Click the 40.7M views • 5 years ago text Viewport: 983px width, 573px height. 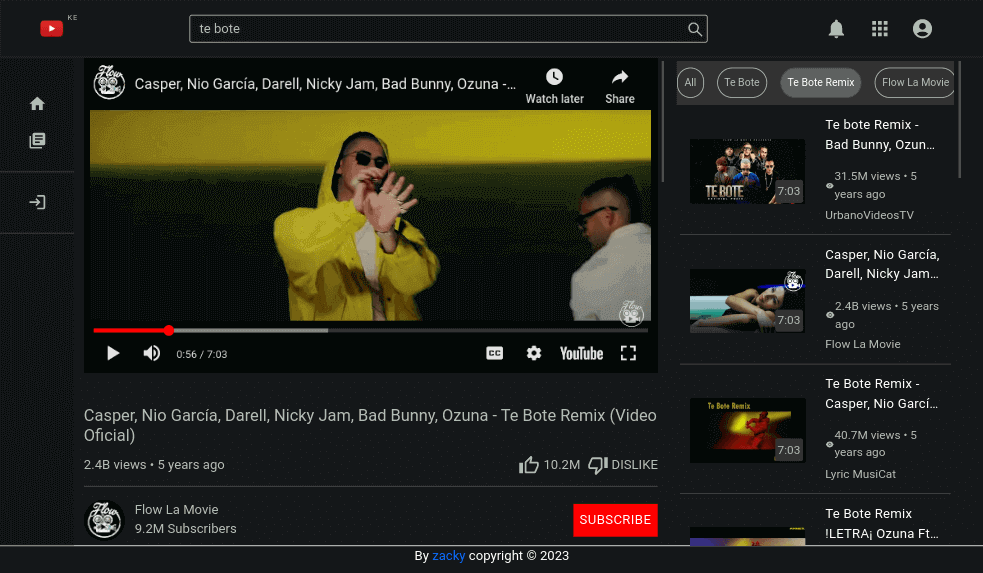[875, 444]
